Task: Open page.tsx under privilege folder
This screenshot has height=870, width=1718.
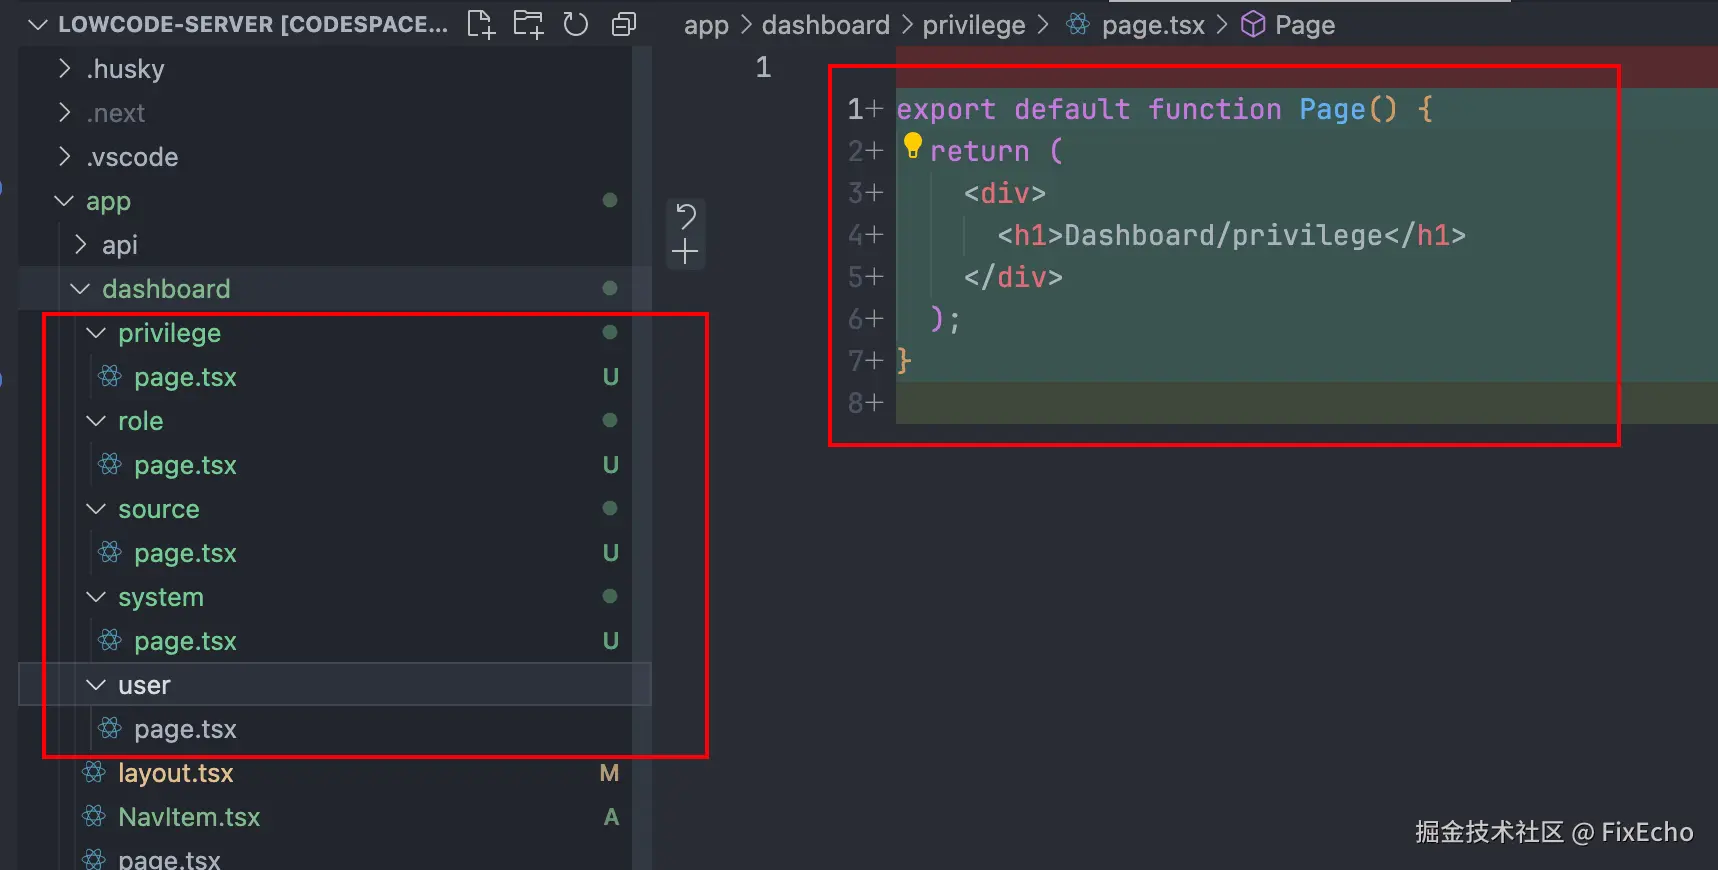Action: pos(185,377)
